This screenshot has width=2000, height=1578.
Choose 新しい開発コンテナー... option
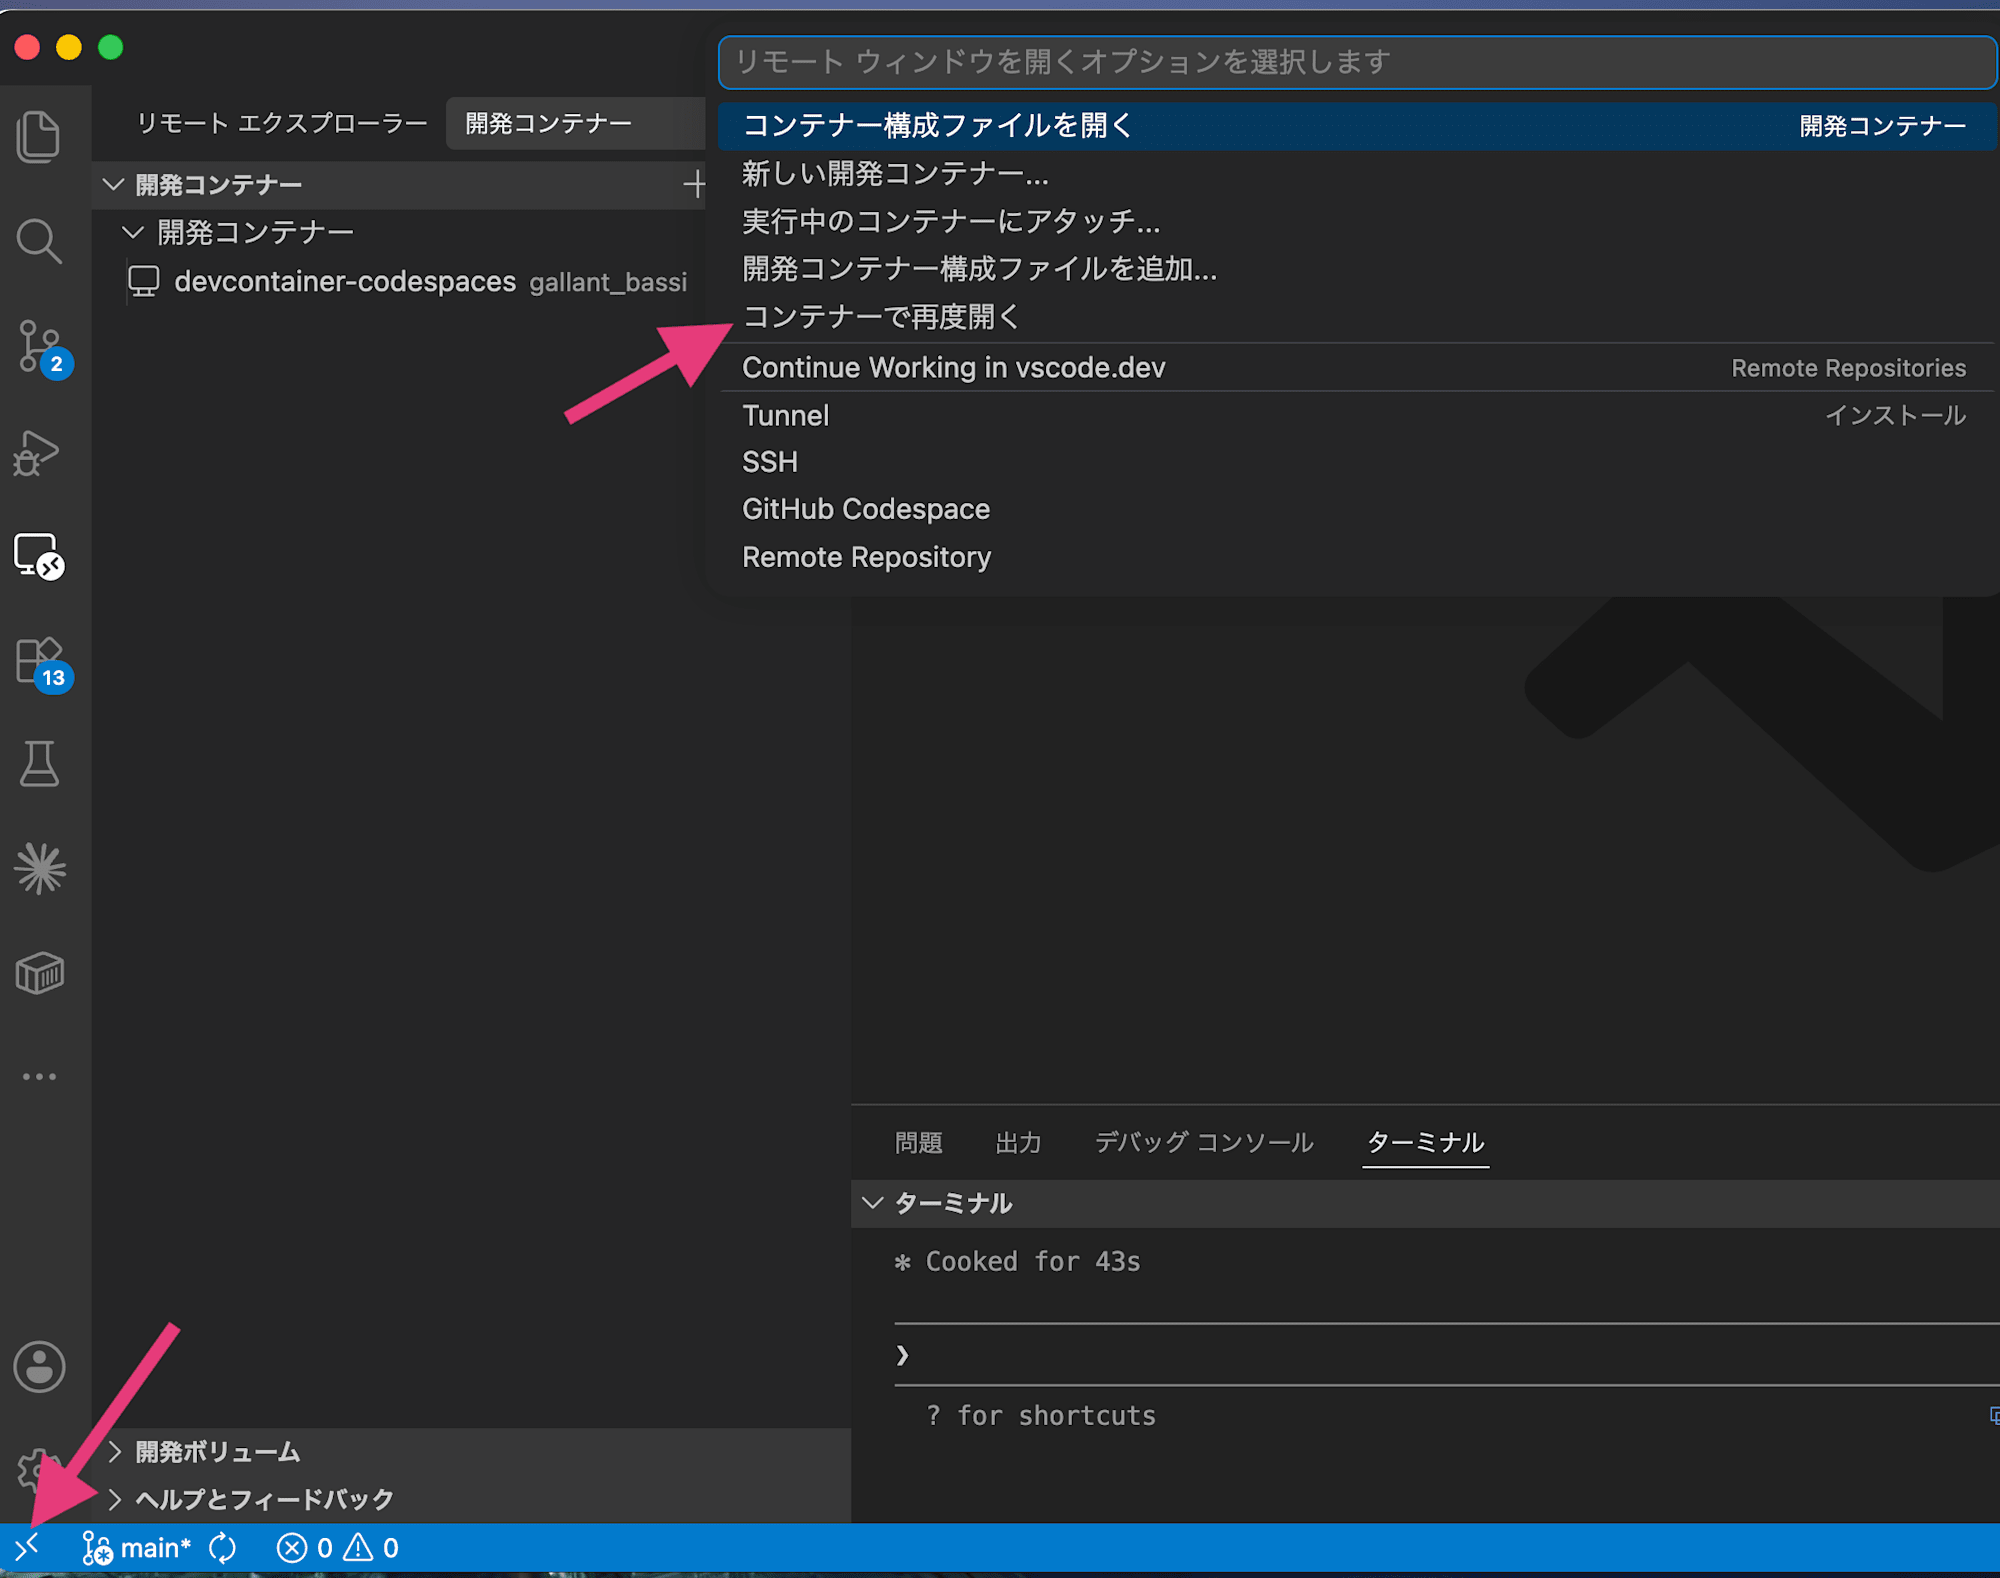pyautogui.click(x=1357, y=174)
